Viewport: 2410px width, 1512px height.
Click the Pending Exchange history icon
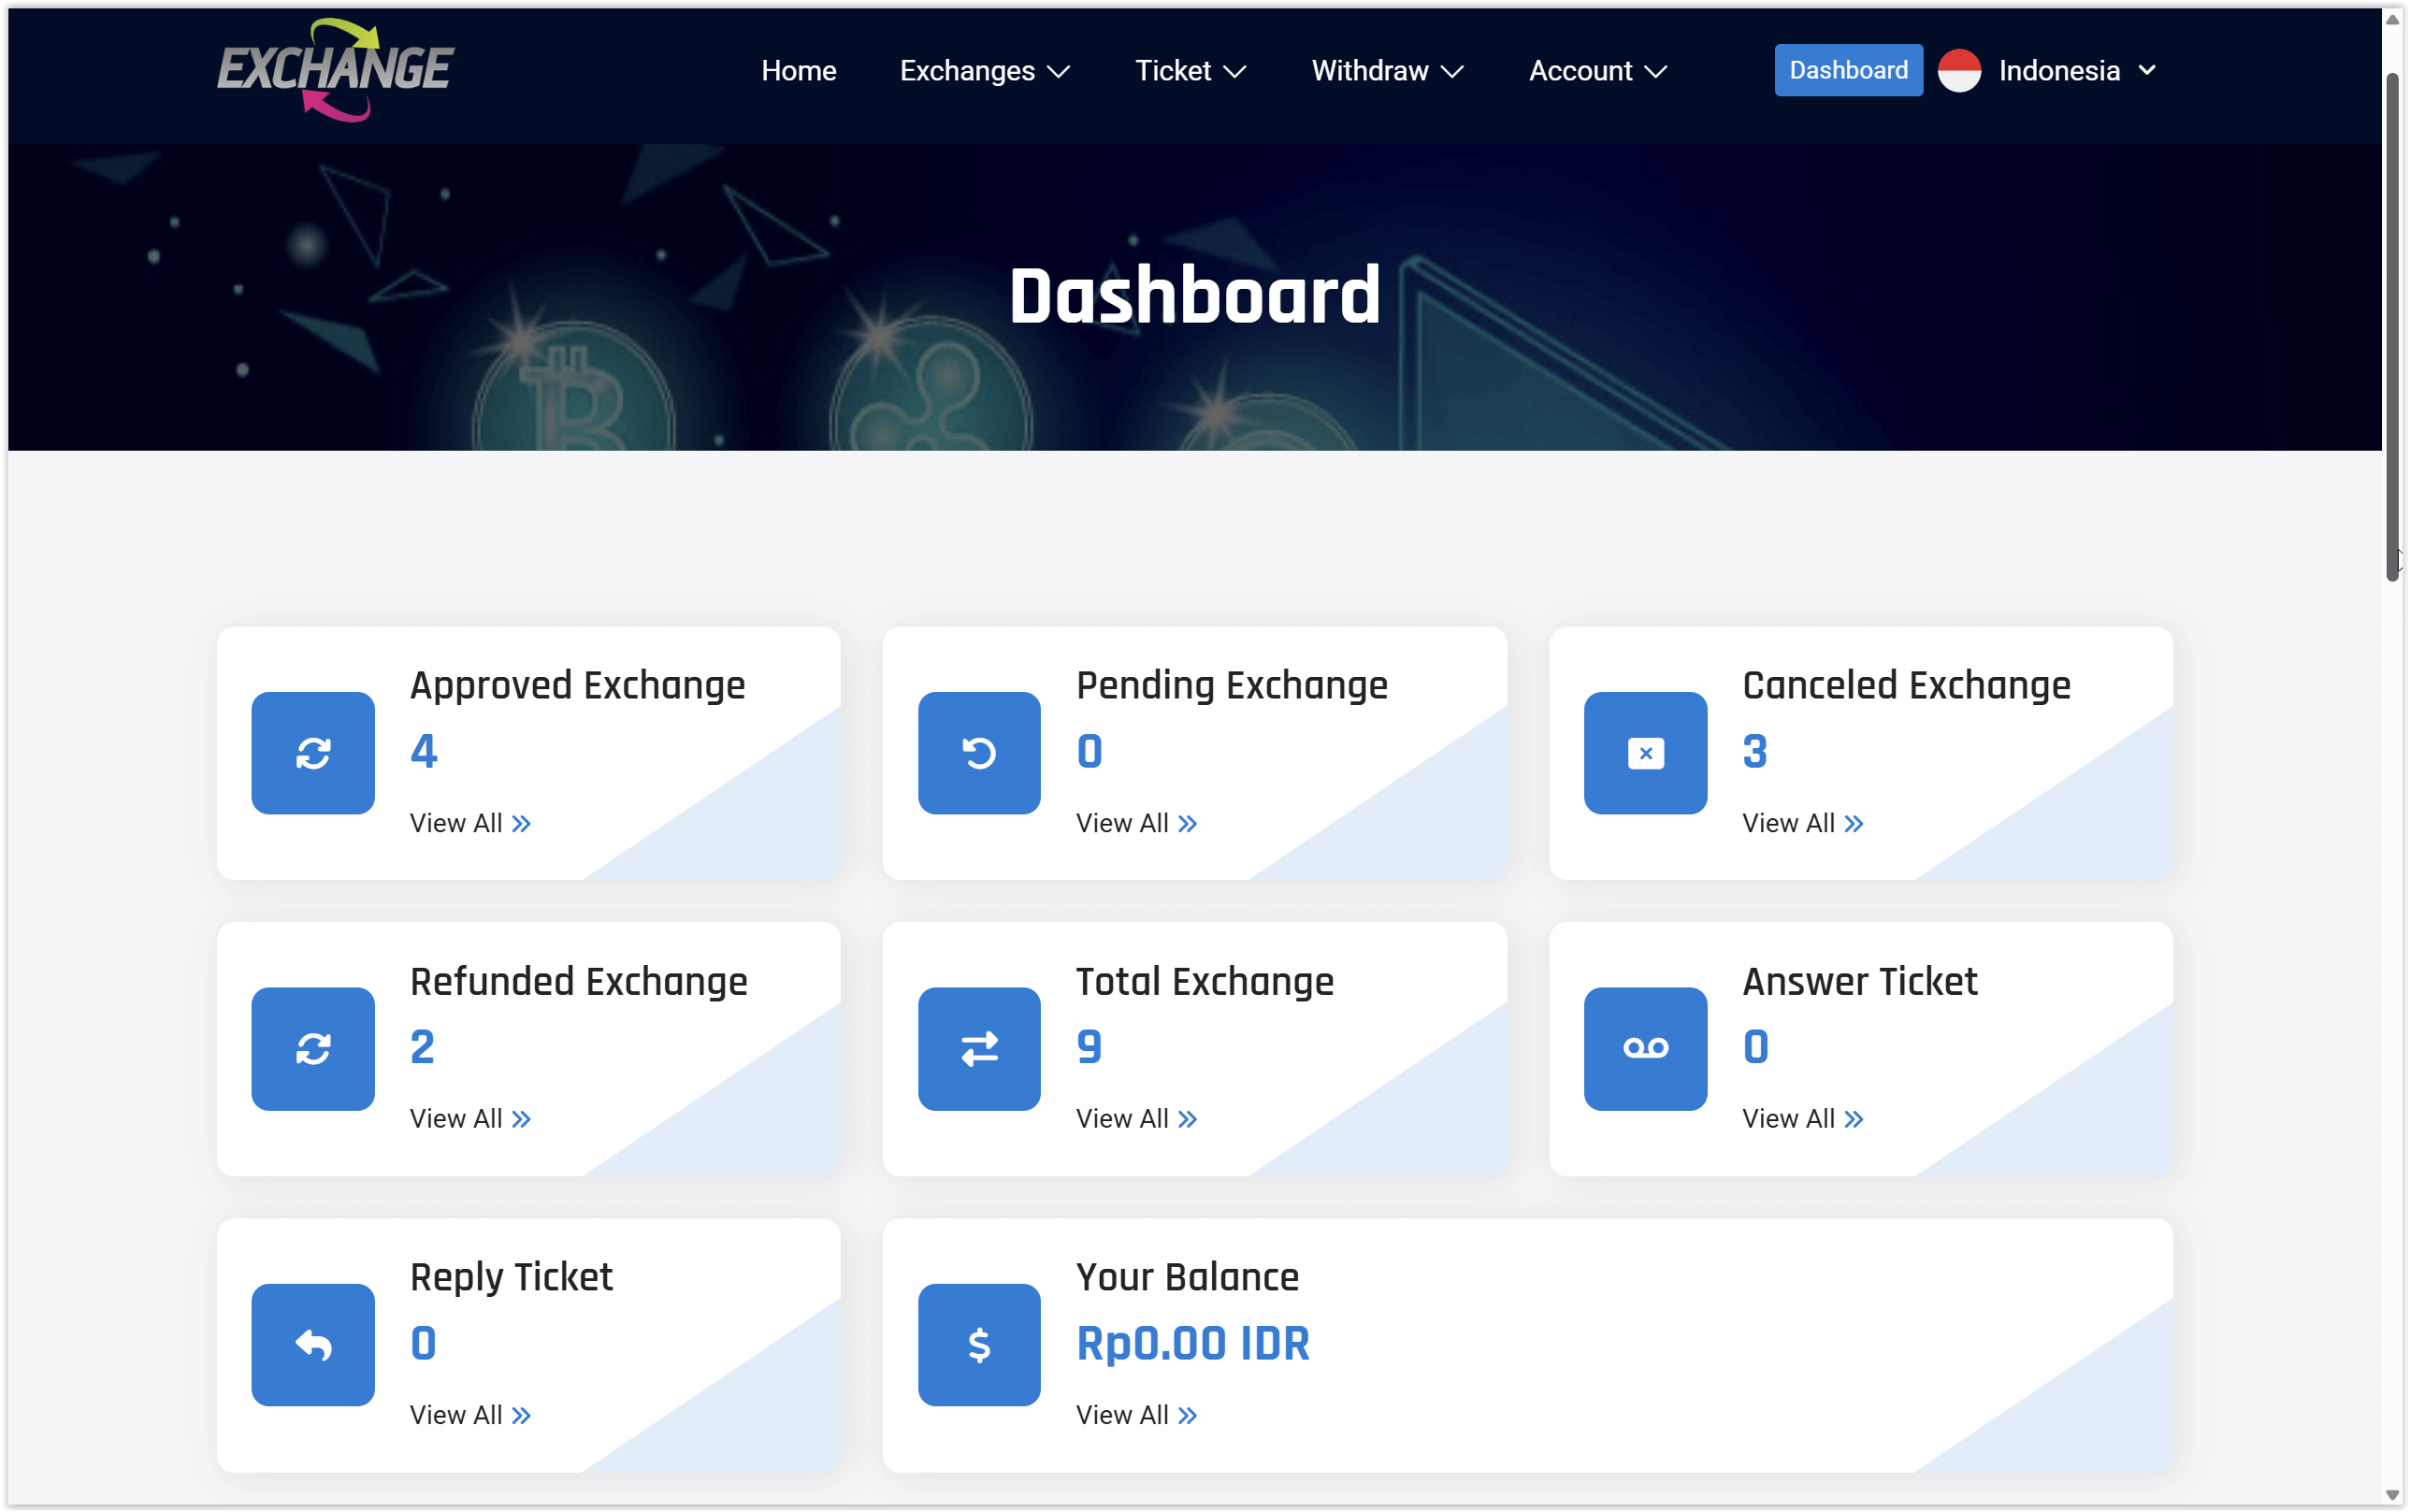978,753
